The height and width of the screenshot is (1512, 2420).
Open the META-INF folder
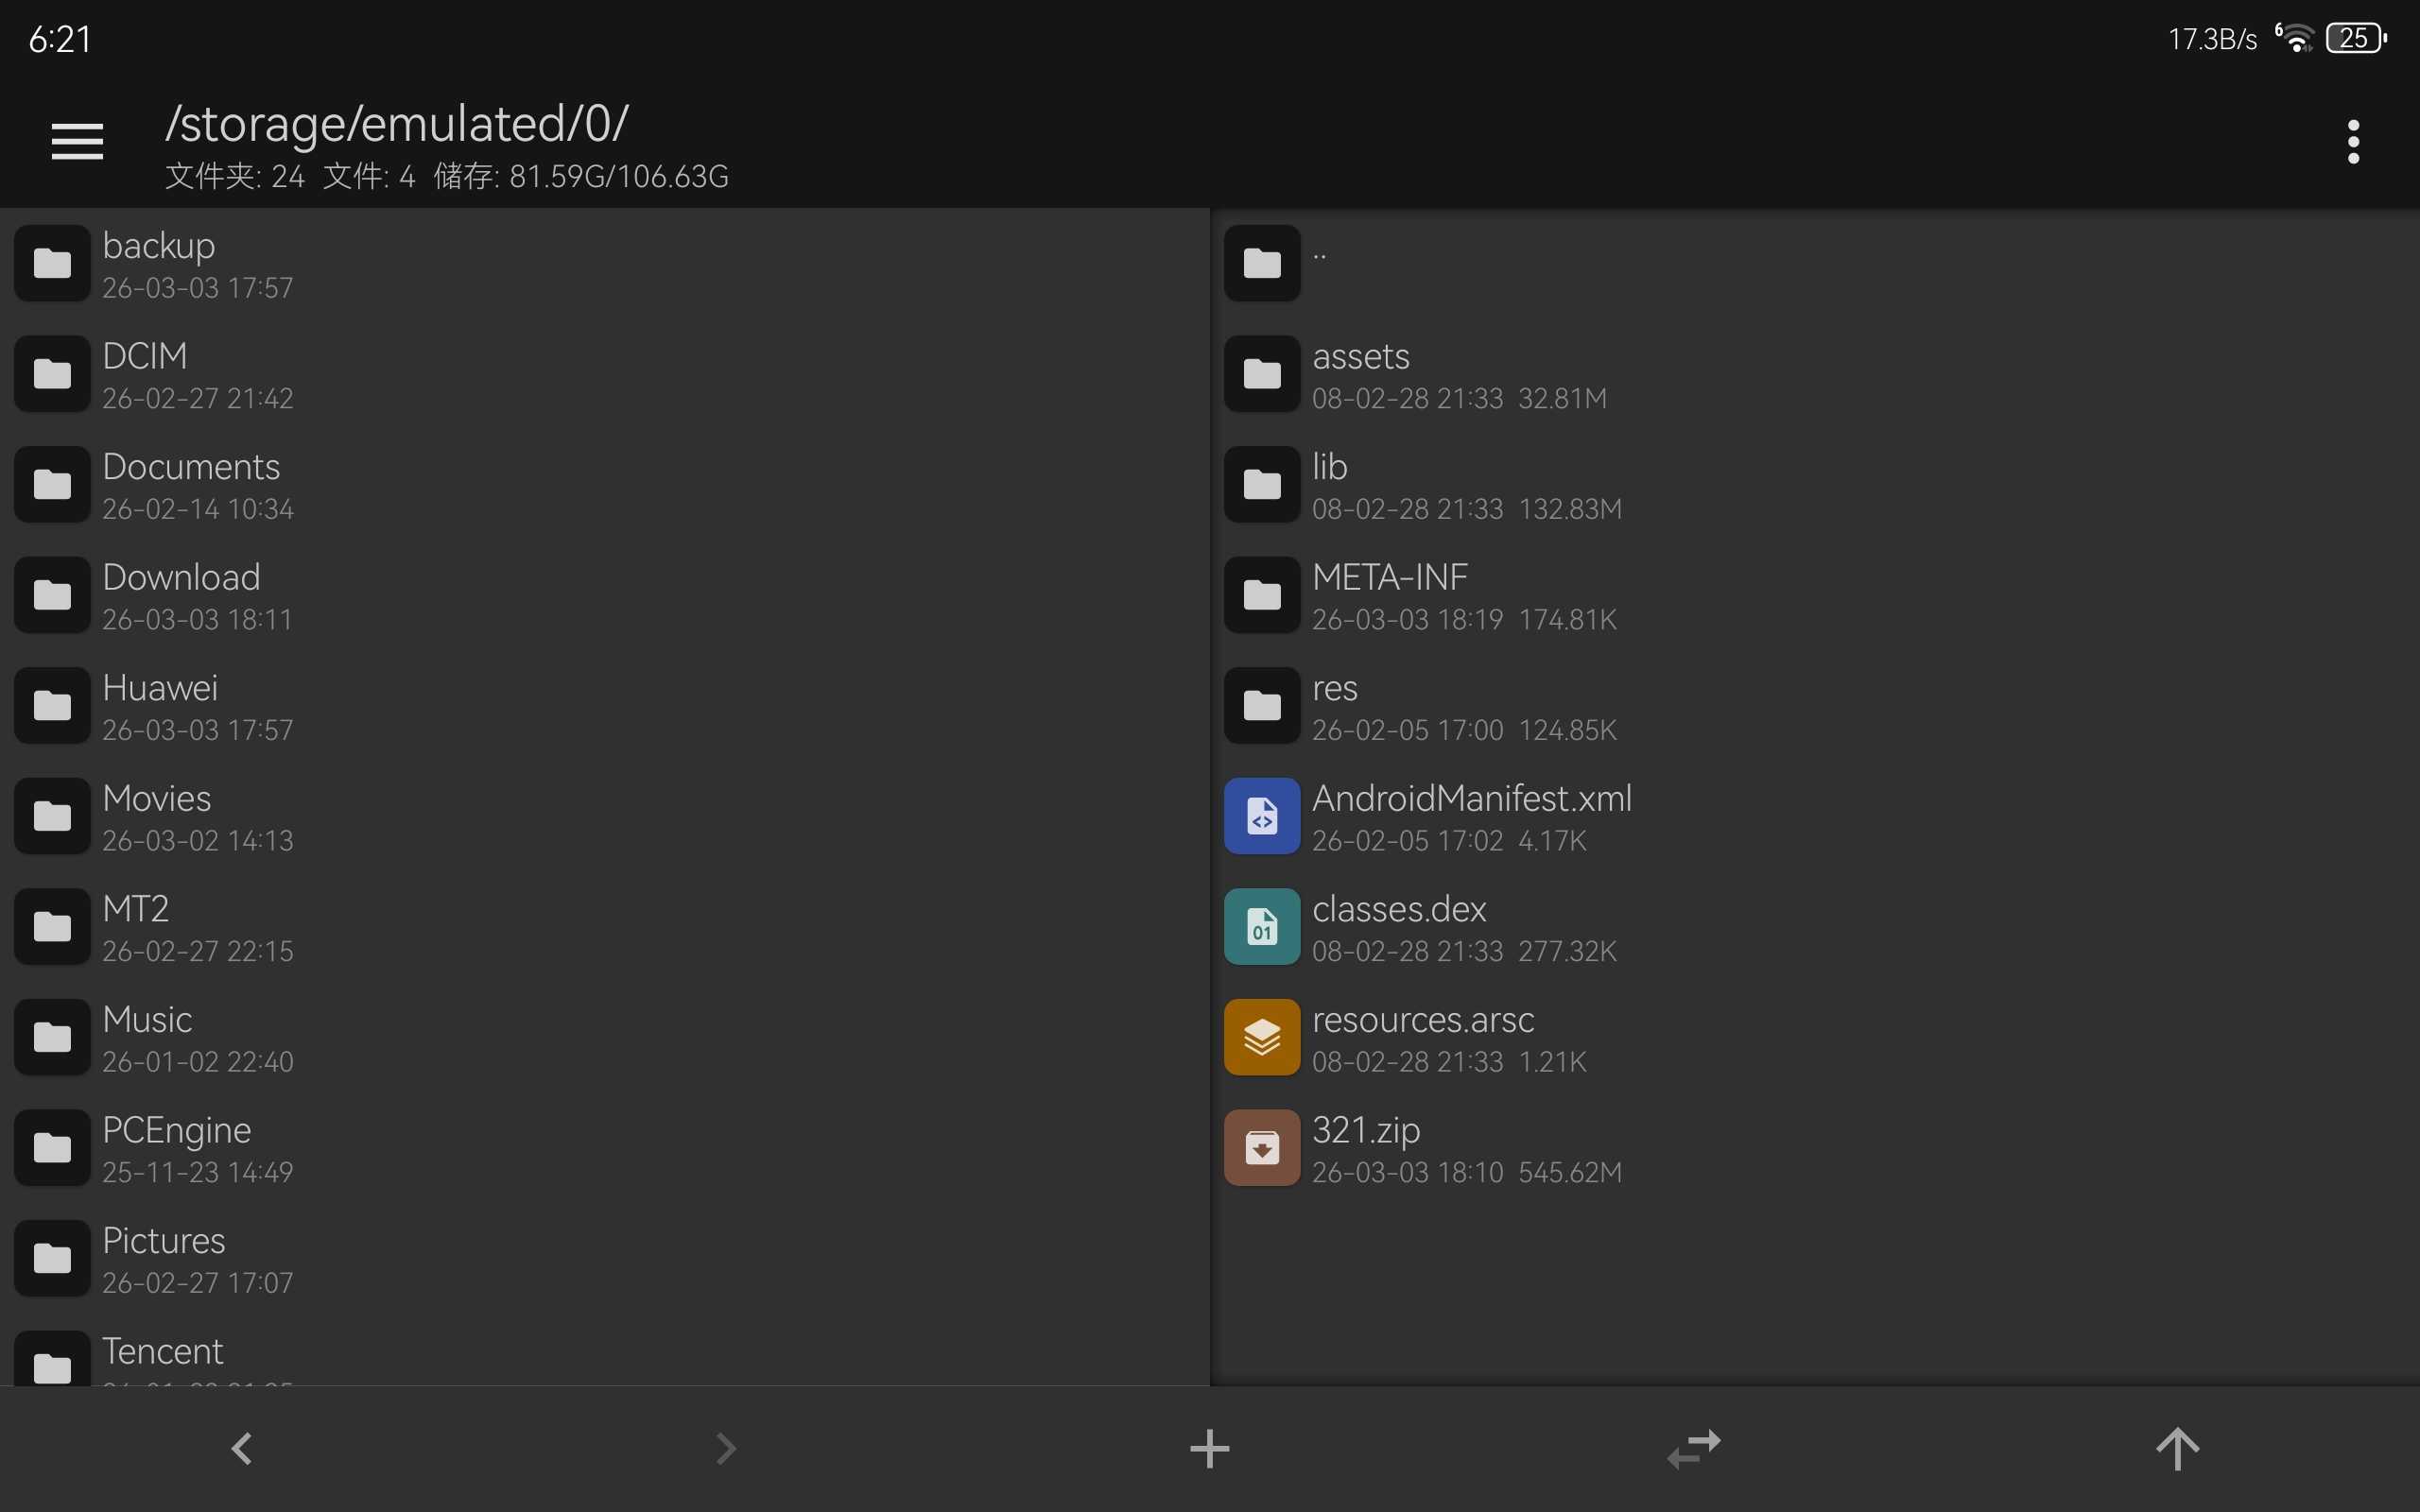tap(1389, 595)
